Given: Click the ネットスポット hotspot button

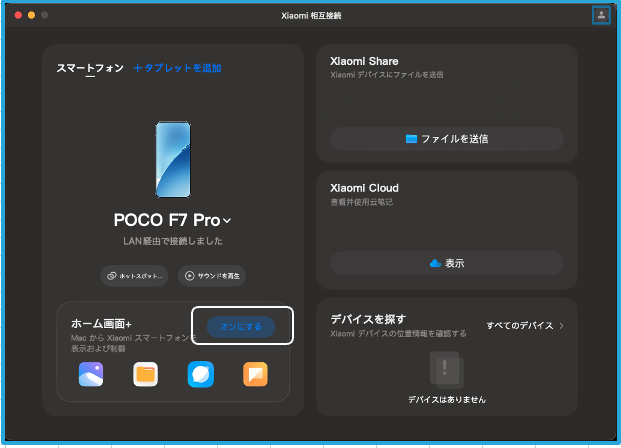Looking at the screenshot, I should 134,275.
